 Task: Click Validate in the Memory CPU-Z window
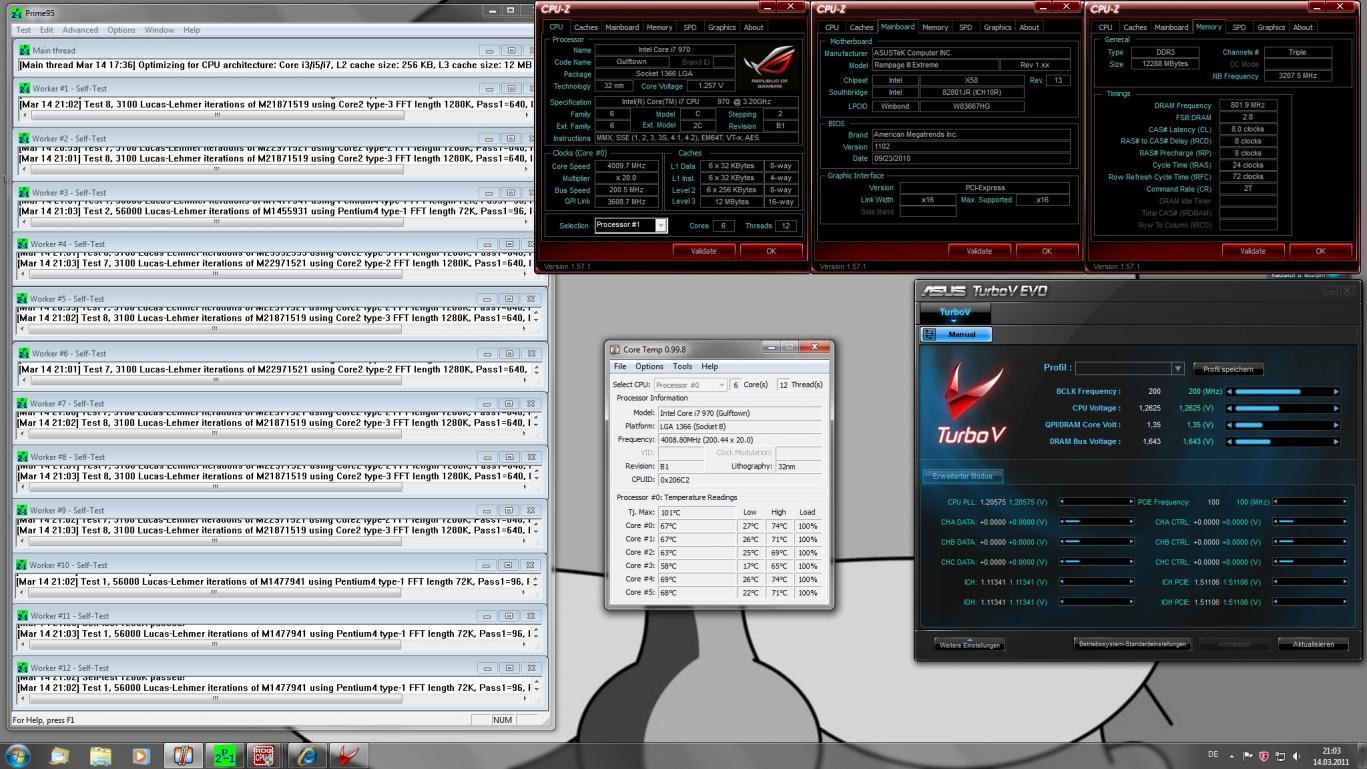(1253, 251)
